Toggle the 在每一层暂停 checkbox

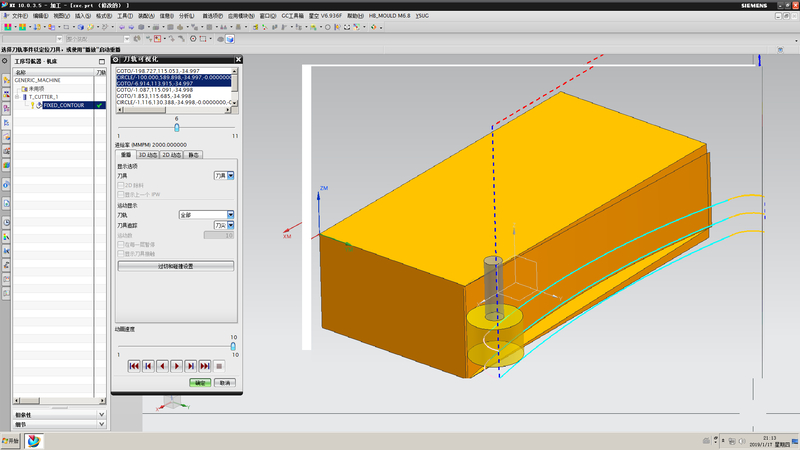click(121, 244)
